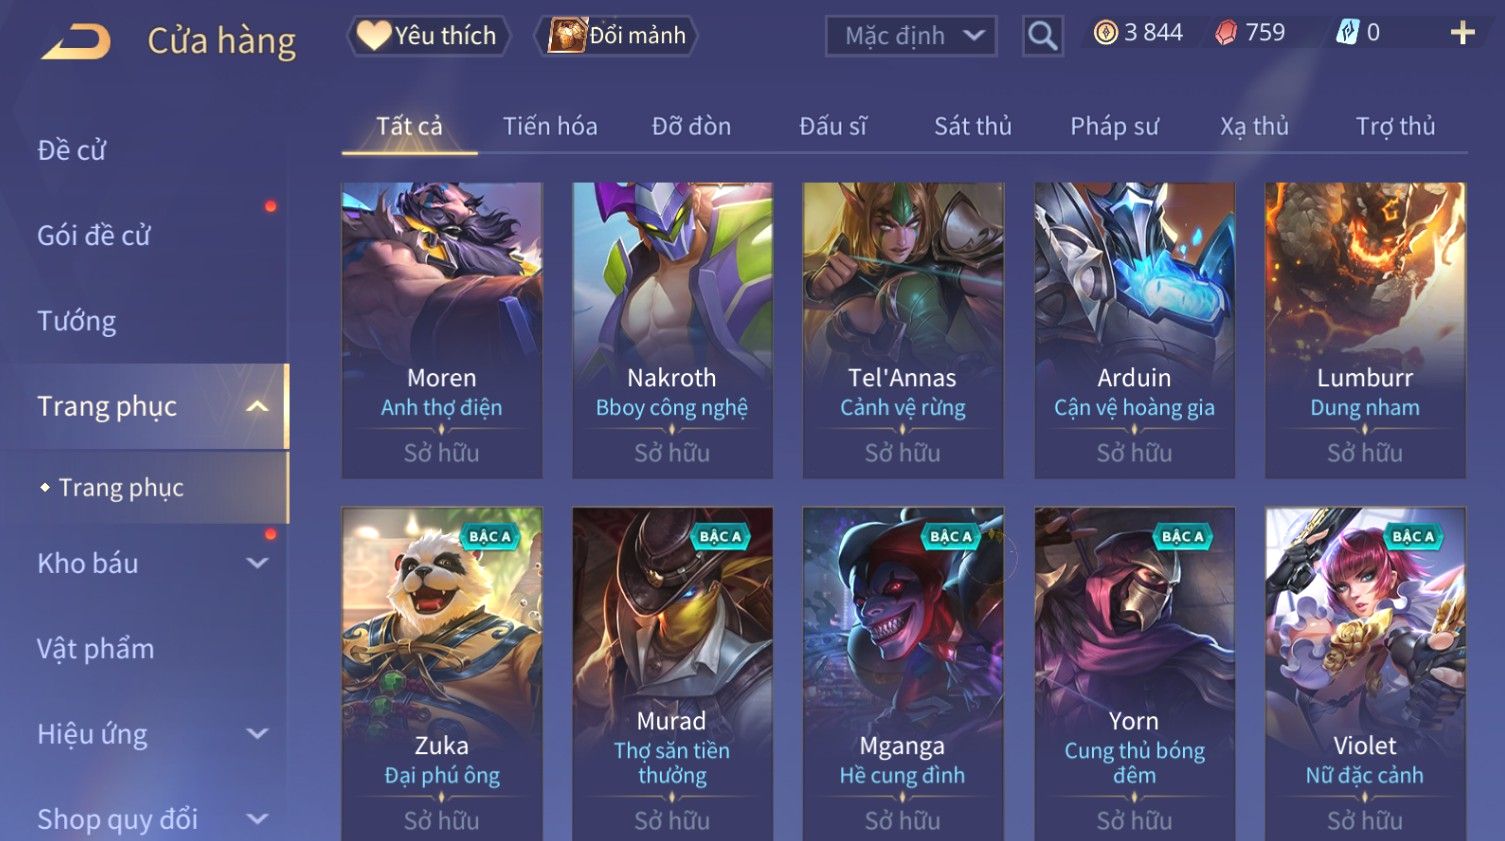Viewport: 1505px width, 841px height.
Task: Collapse the Trang phục sidebar section
Action: pyautogui.click(x=257, y=406)
